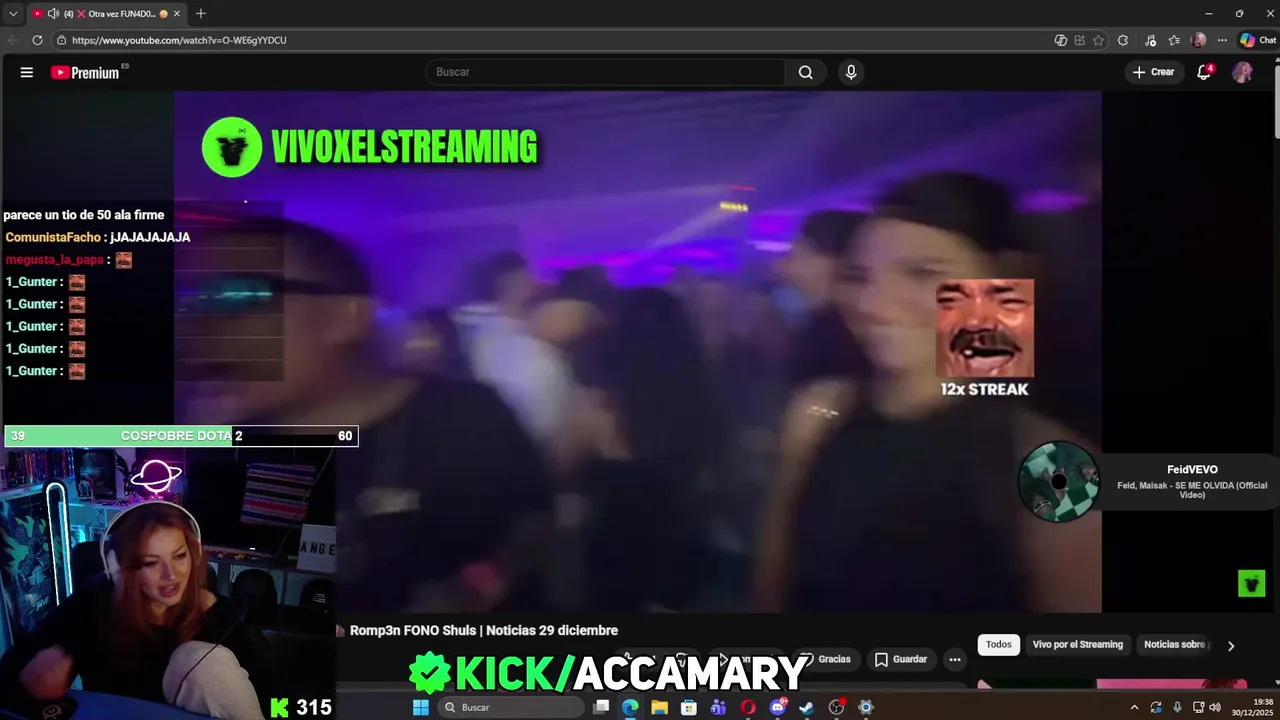Close the 'Otra vez FUN4D0' tab
Screen dimensions: 1280x720
click(x=176, y=14)
